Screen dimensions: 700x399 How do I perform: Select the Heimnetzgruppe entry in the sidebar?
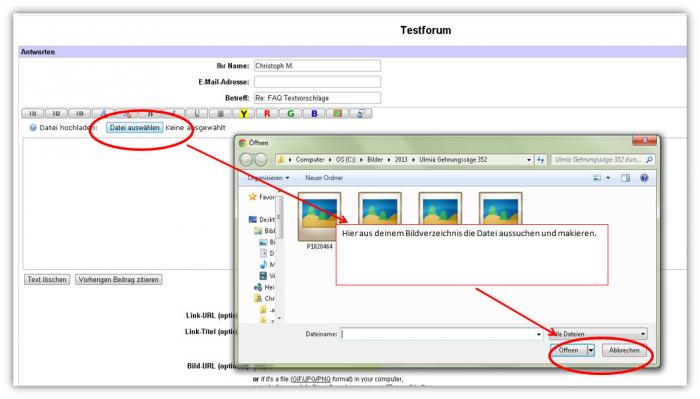click(x=264, y=287)
